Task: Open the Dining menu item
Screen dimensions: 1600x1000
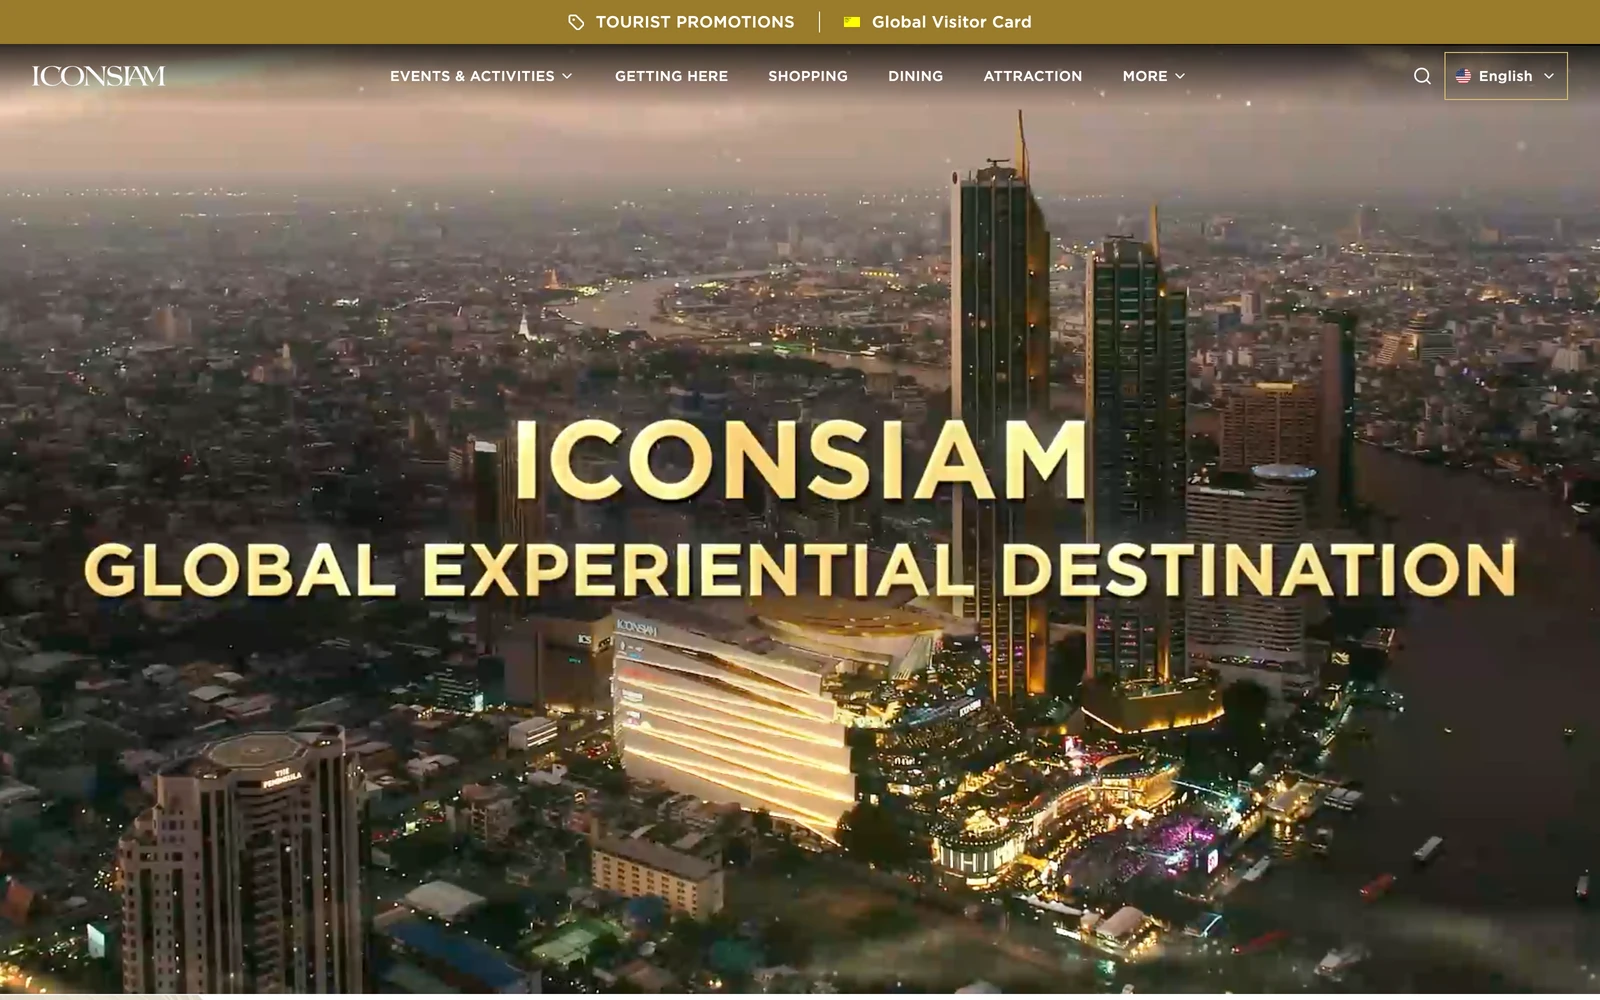Action: tap(915, 76)
